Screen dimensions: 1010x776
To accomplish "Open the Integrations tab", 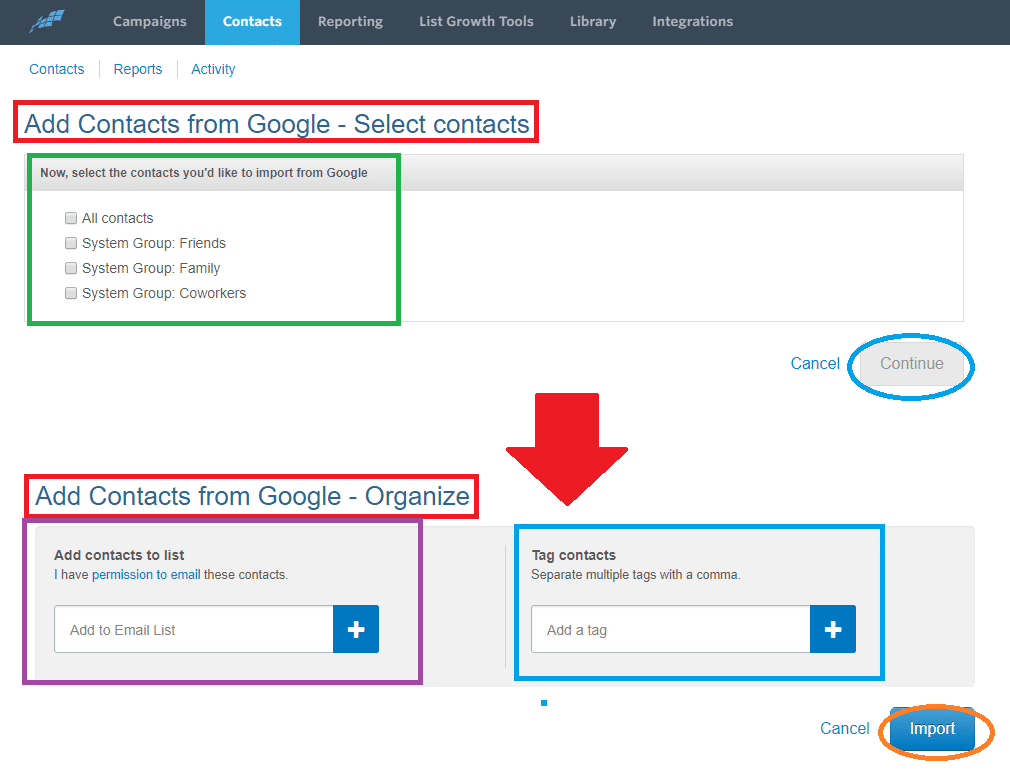I will coord(692,21).
